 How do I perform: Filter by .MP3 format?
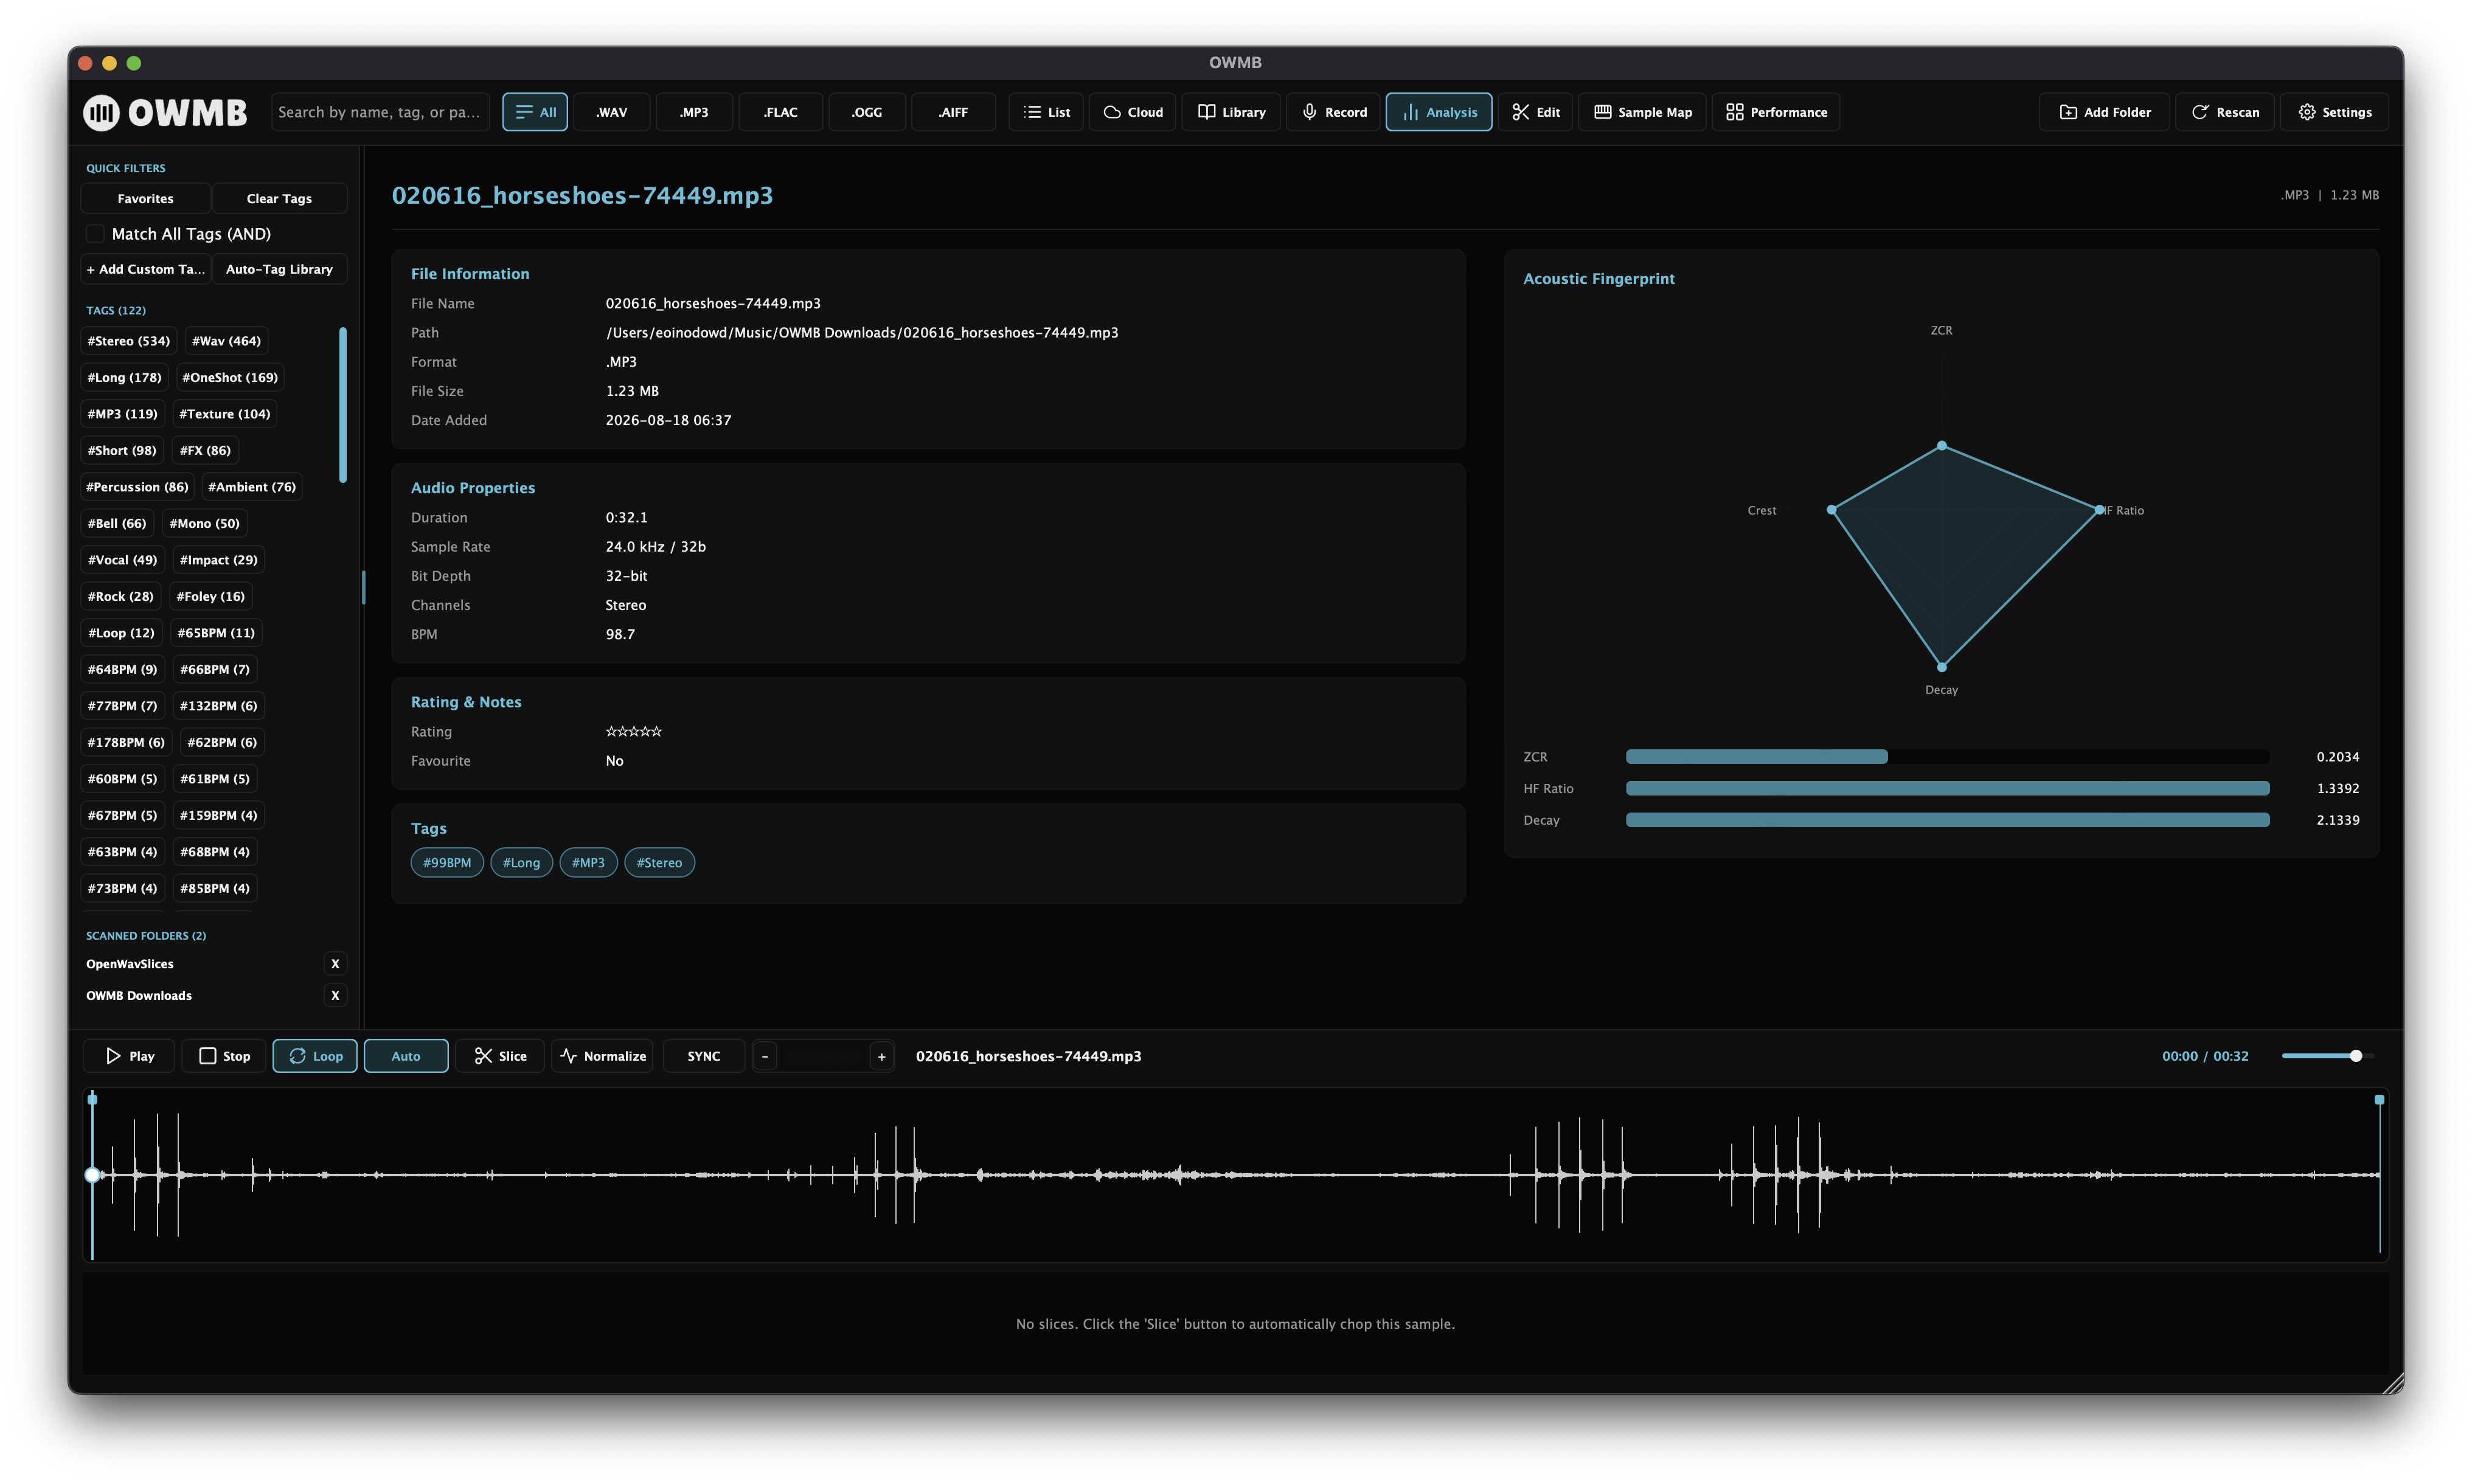point(694,112)
